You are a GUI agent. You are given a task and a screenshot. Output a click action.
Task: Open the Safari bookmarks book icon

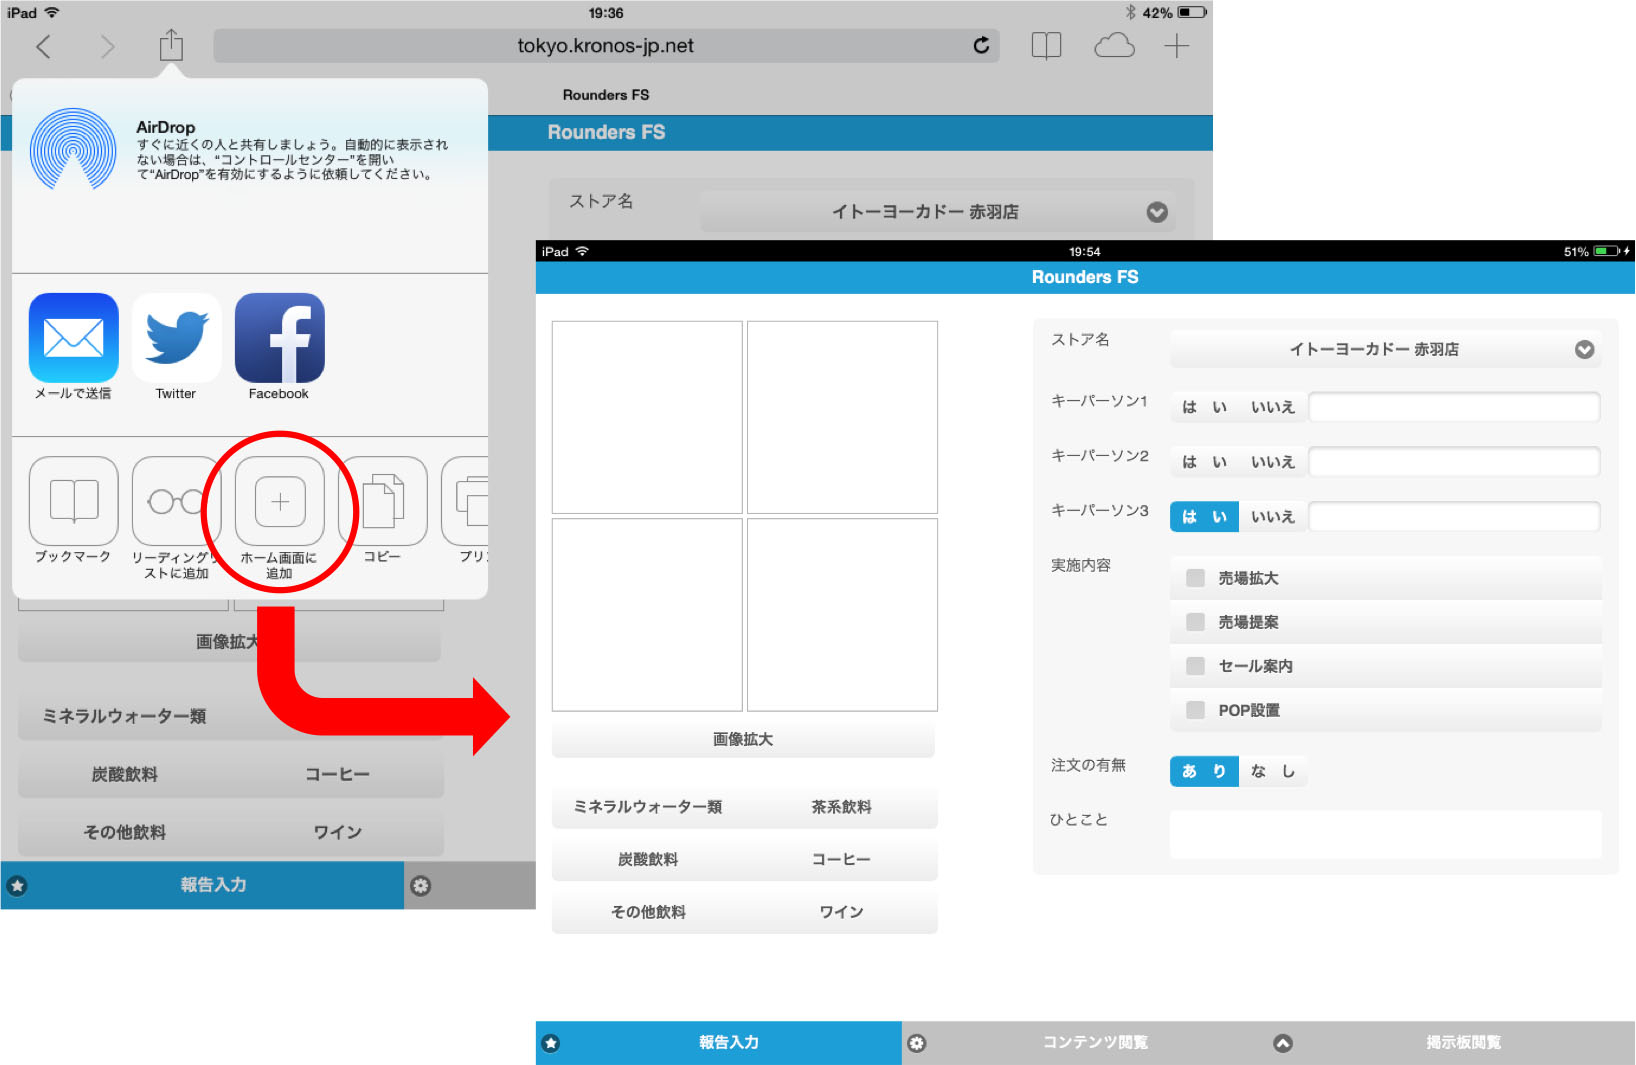1046,46
